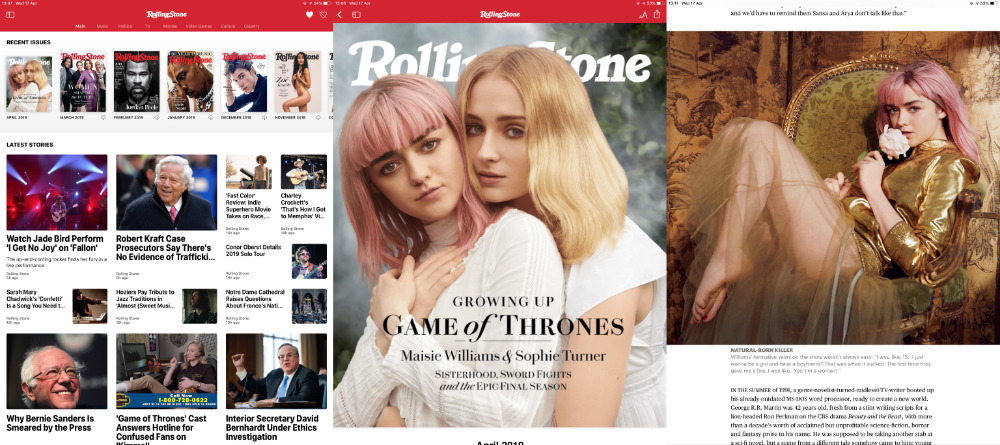The height and width of the screenshot is (445, 1000).
Task: Open the Country tab
Action: [x=252, y=26]
